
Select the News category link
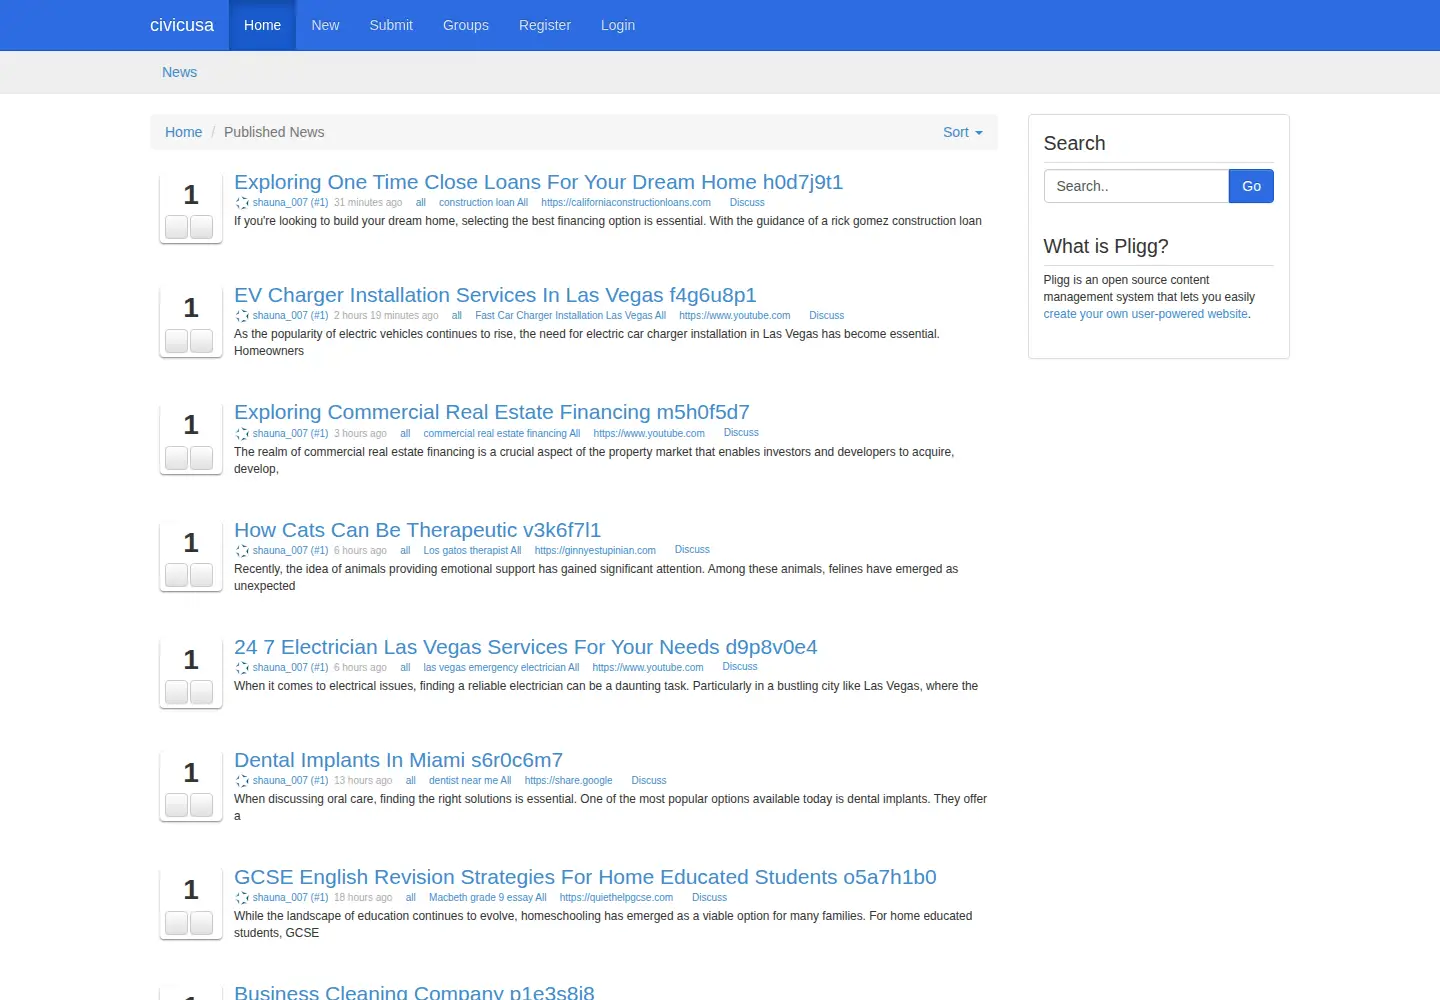180,72
